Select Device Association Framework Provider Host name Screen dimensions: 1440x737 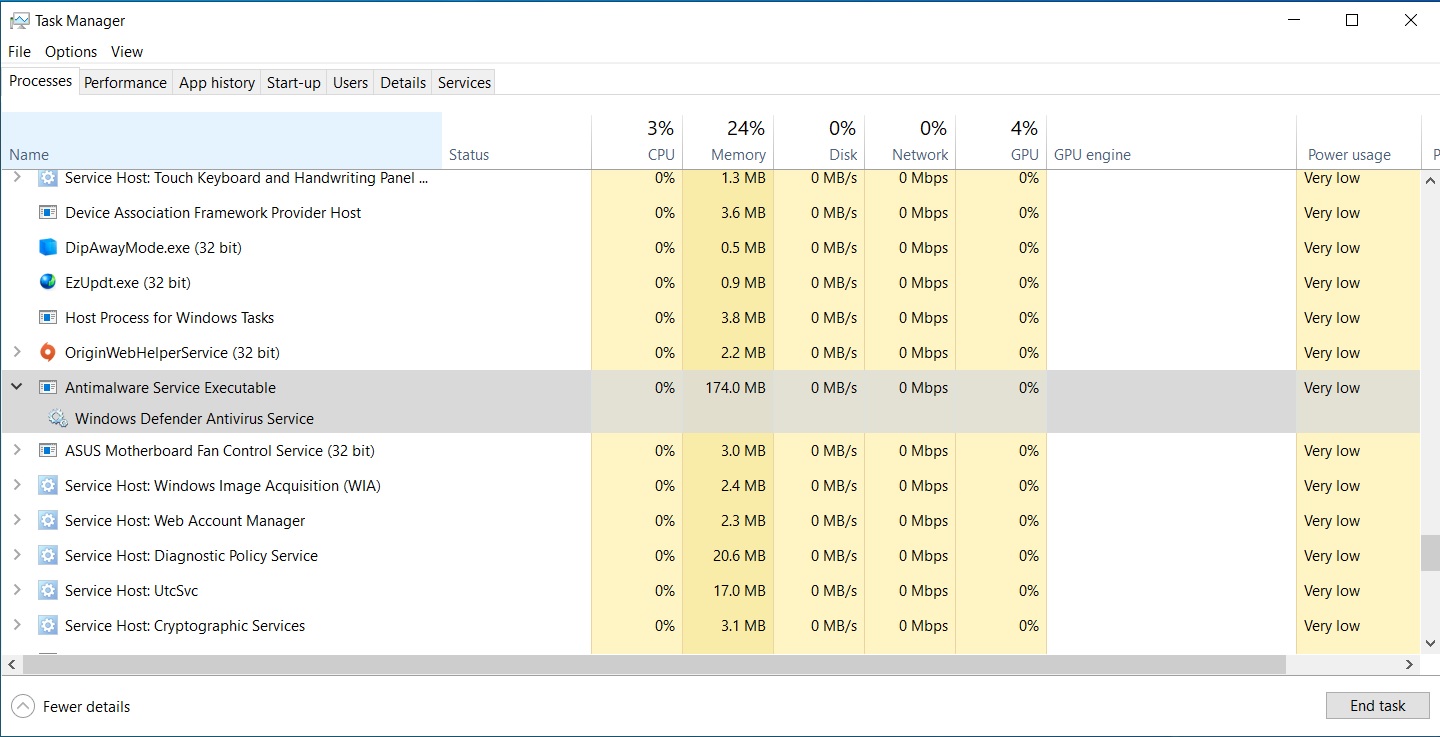(x=213, y=213)
